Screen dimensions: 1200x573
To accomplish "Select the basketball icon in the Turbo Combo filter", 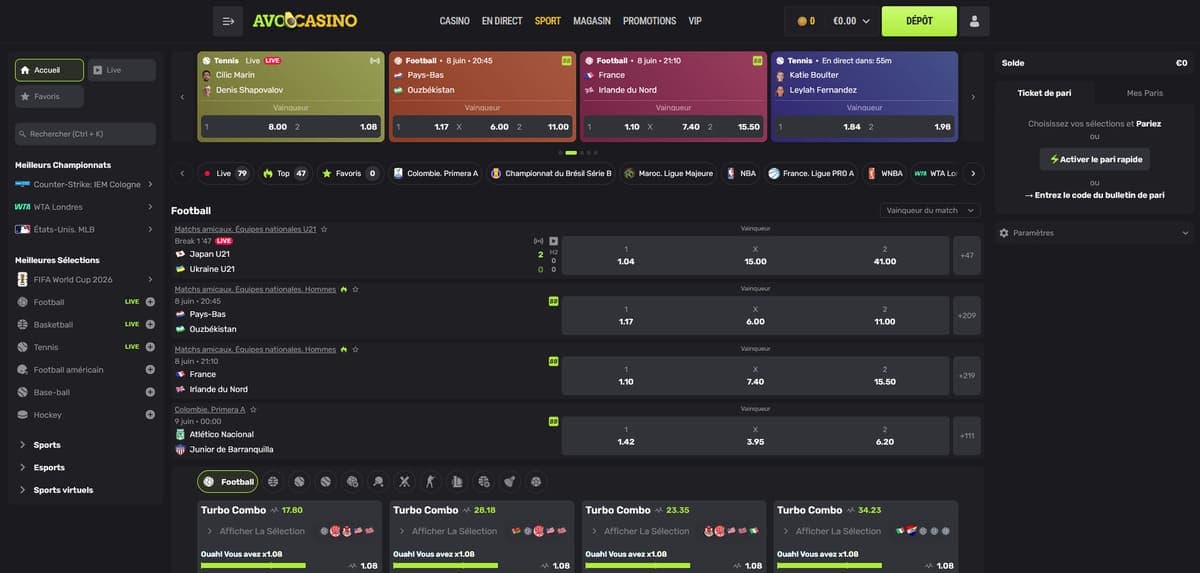I will (x=273, y=482).
